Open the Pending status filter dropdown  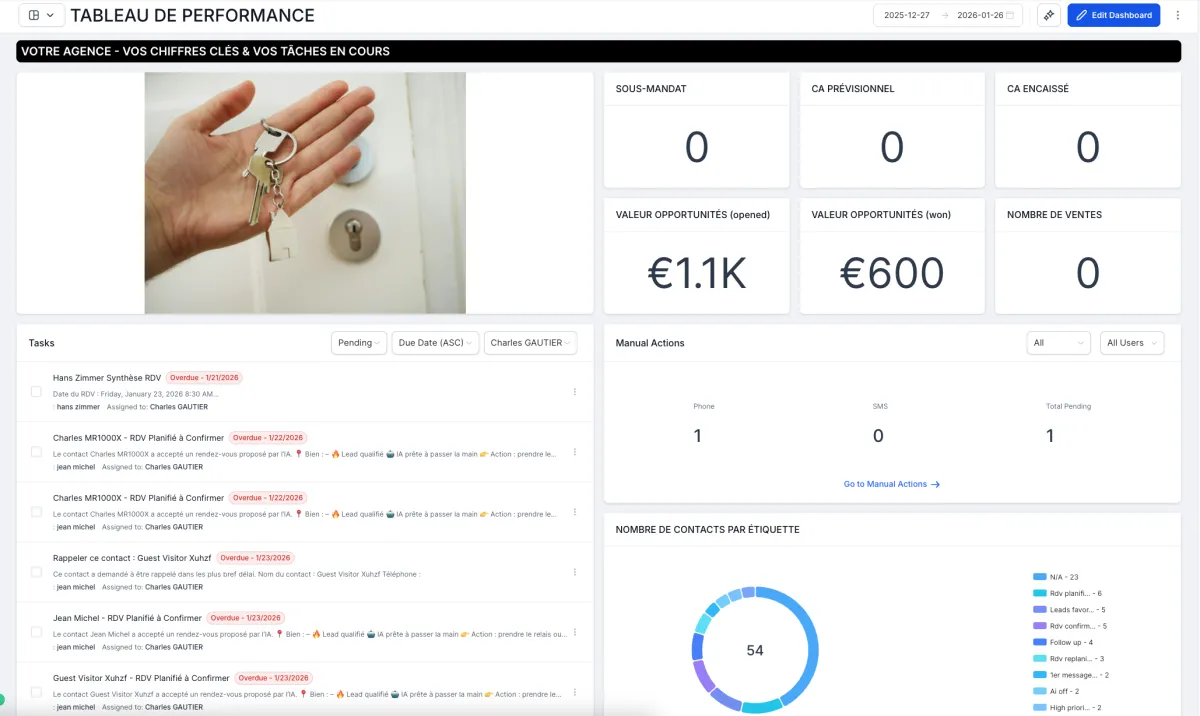coord(359,343)
